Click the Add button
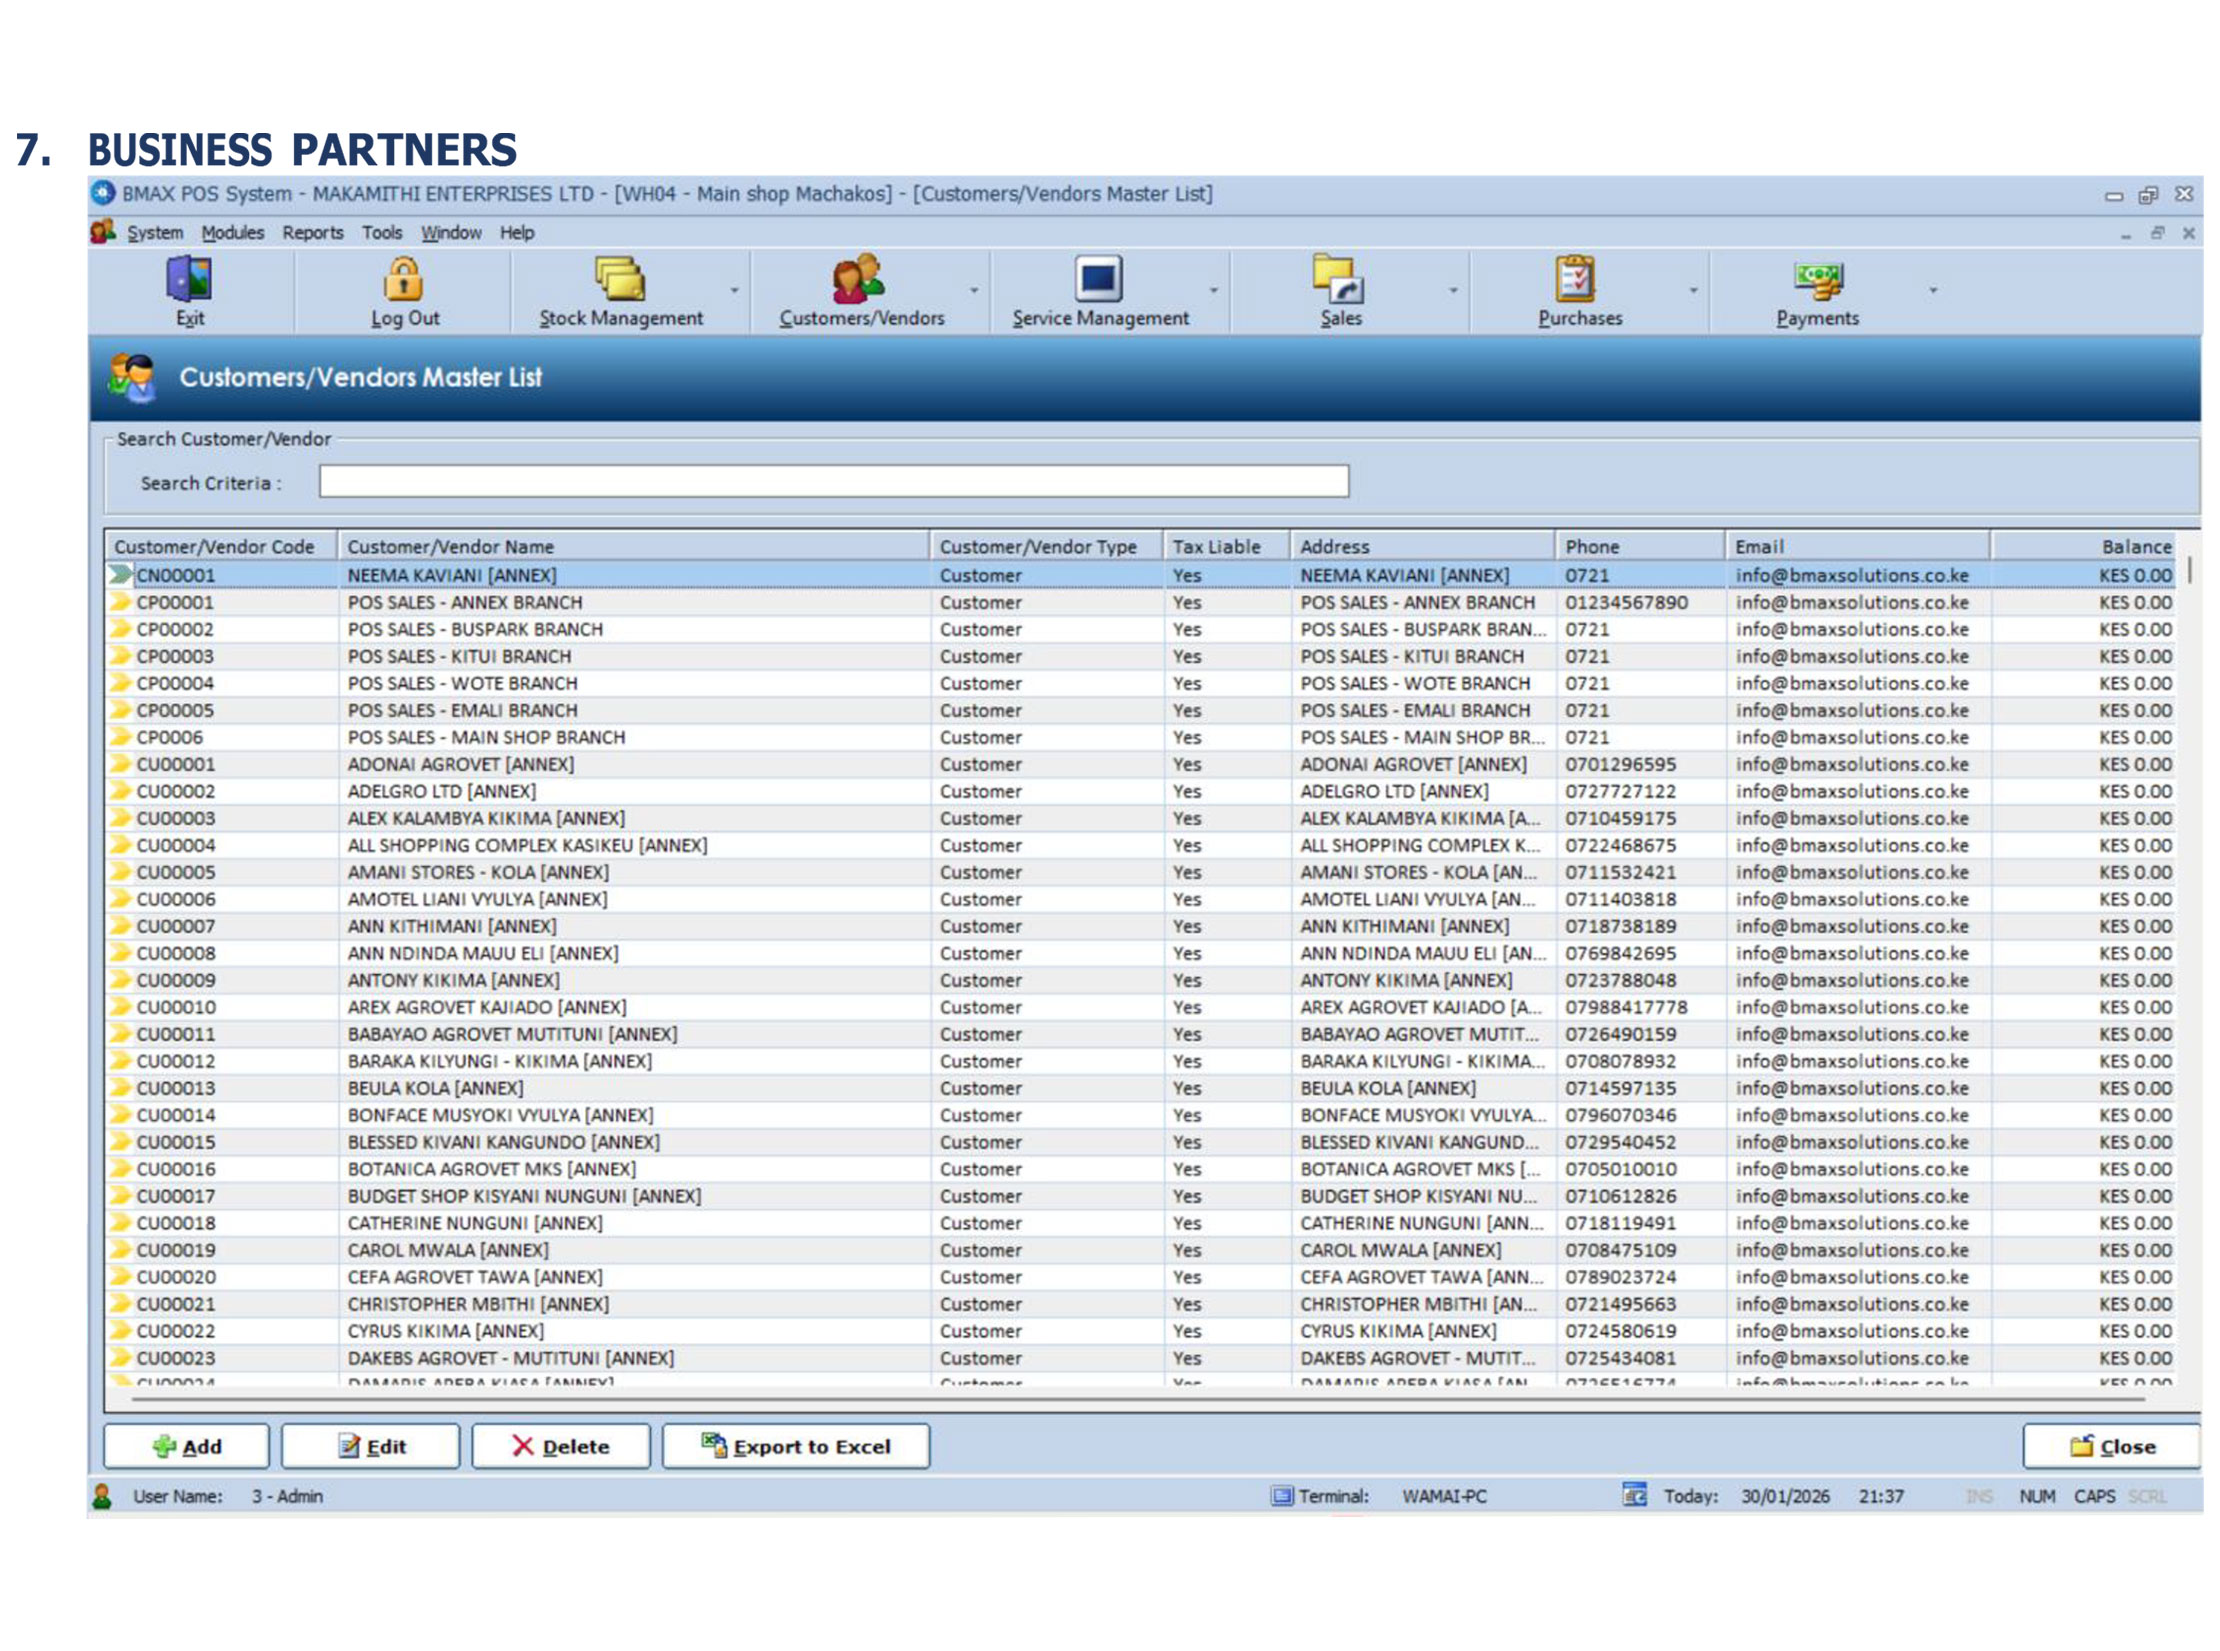The image size is (2220, 1651). (187, 1446)
